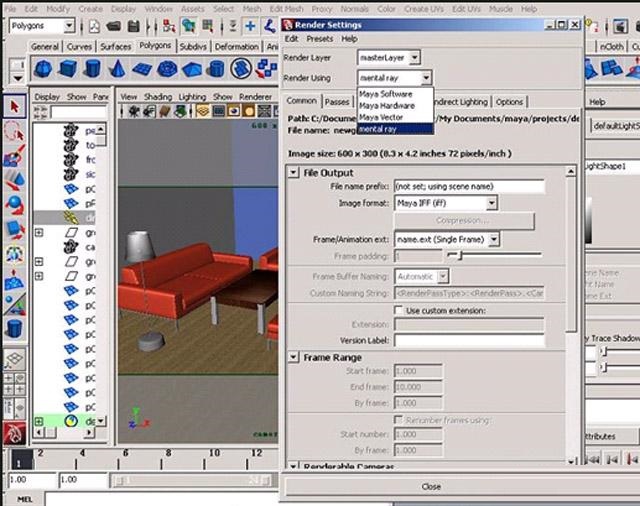Image resolution: width=640 pixels, height=506 pixels.
Task: Click the Save Scene disk icon
Action: [133, 27]
